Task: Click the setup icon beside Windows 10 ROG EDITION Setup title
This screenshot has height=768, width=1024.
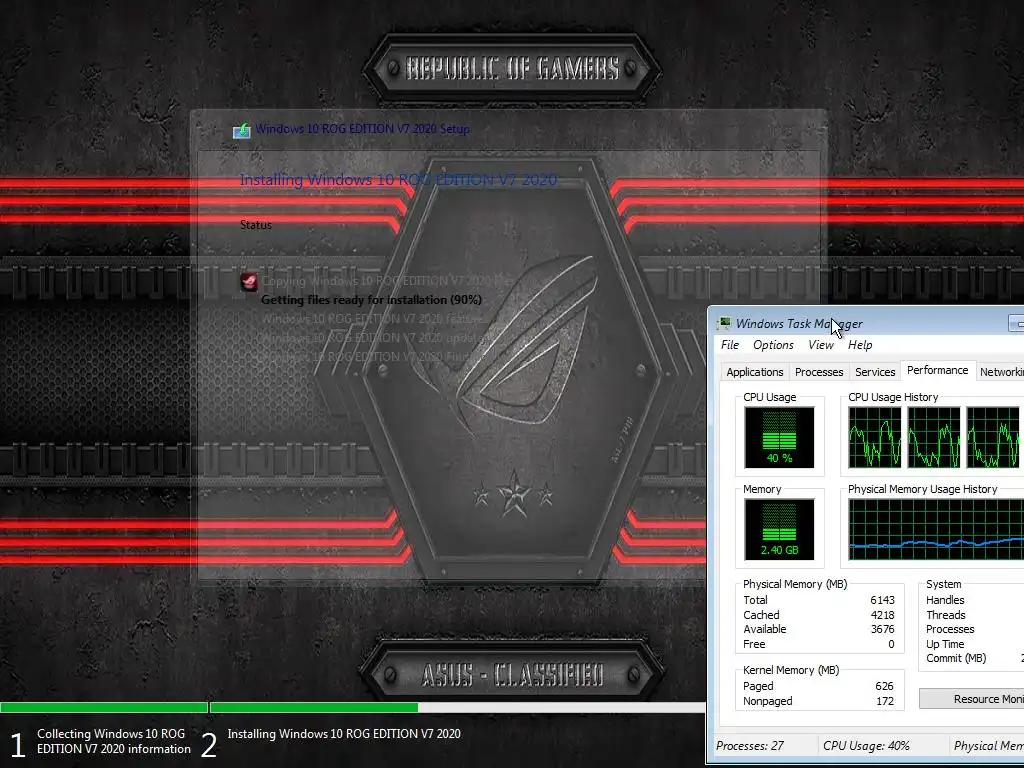Action: click(x=242, y=130)
